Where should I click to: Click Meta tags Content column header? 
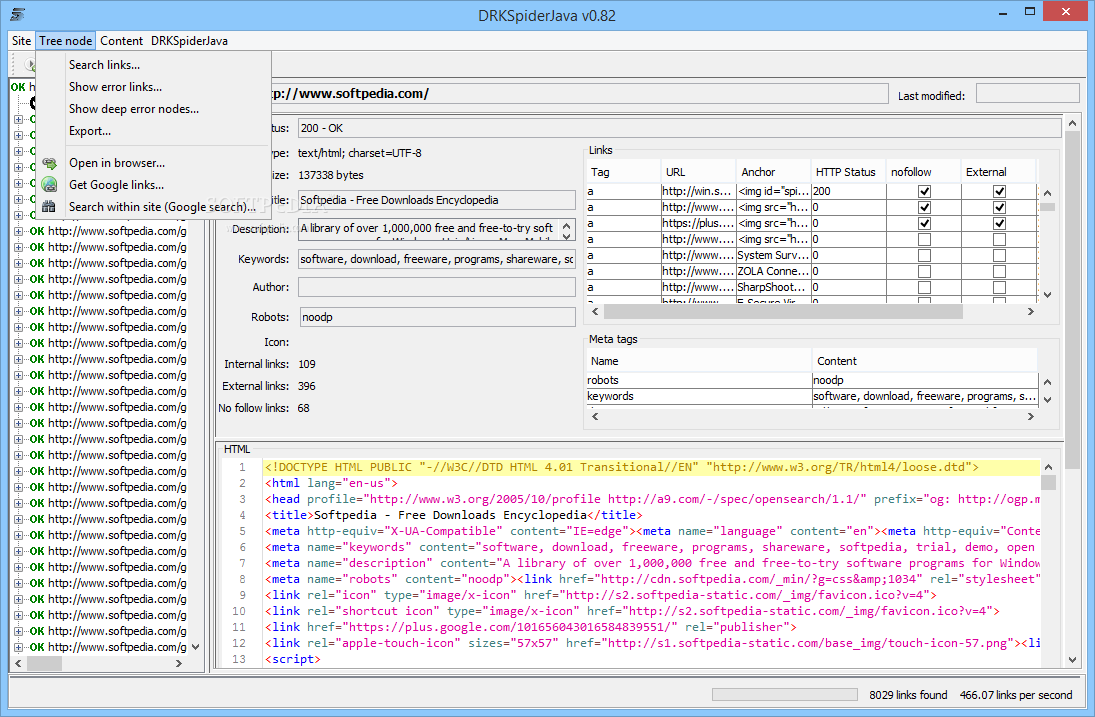point(925,361)
